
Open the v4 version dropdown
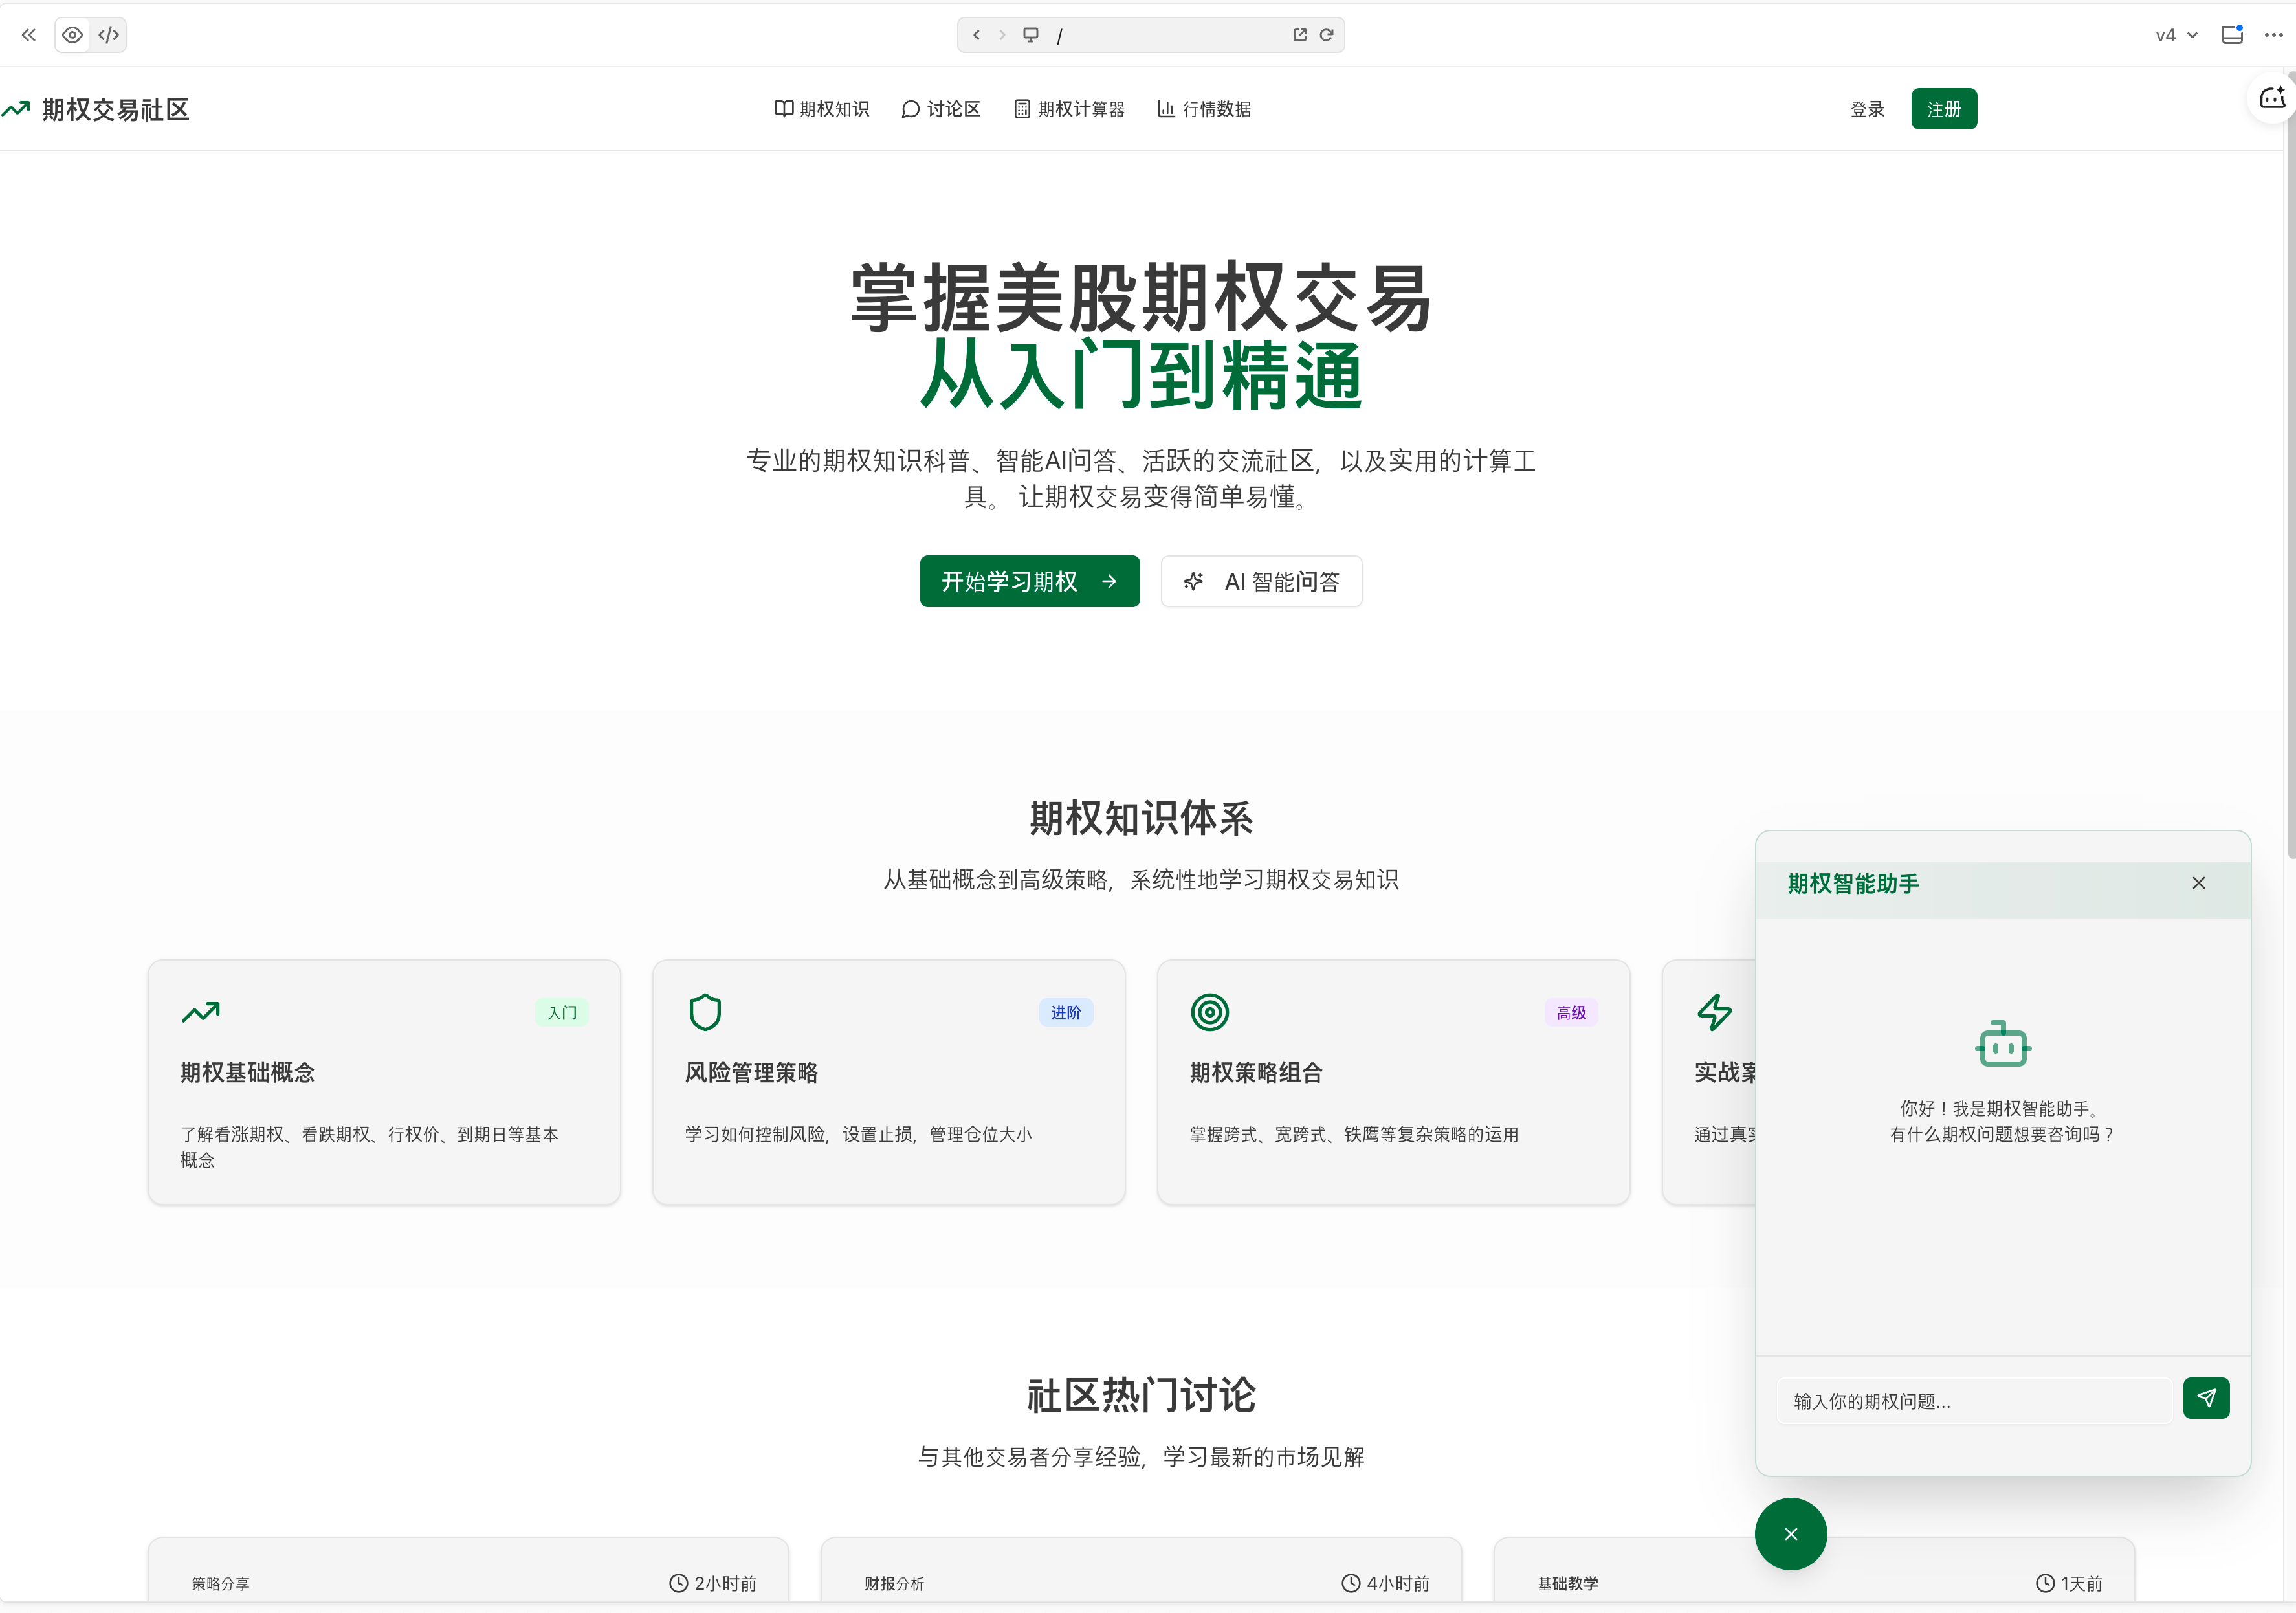tap(2176, 35)
